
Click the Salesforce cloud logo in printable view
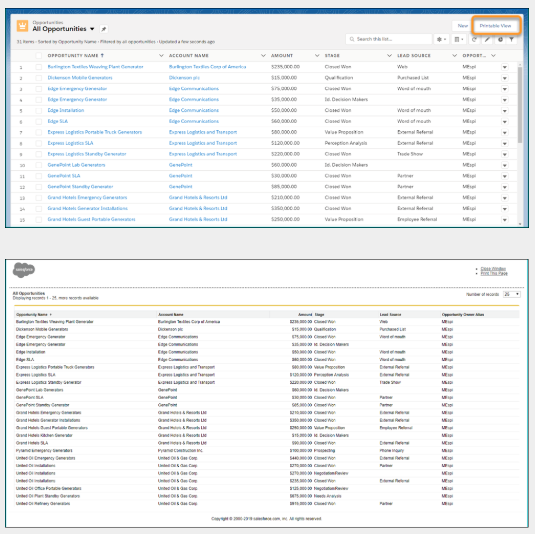pyautogui.click(x=24, y=270)
